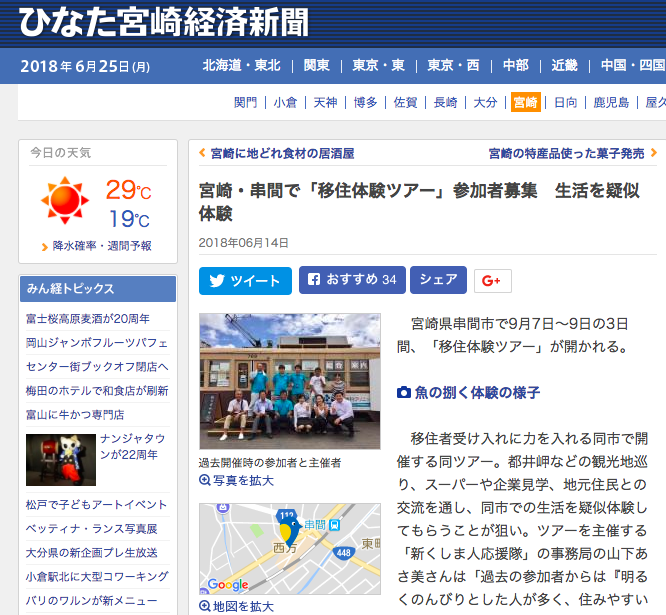Click the orange right arrow for next article

(653, 153)
